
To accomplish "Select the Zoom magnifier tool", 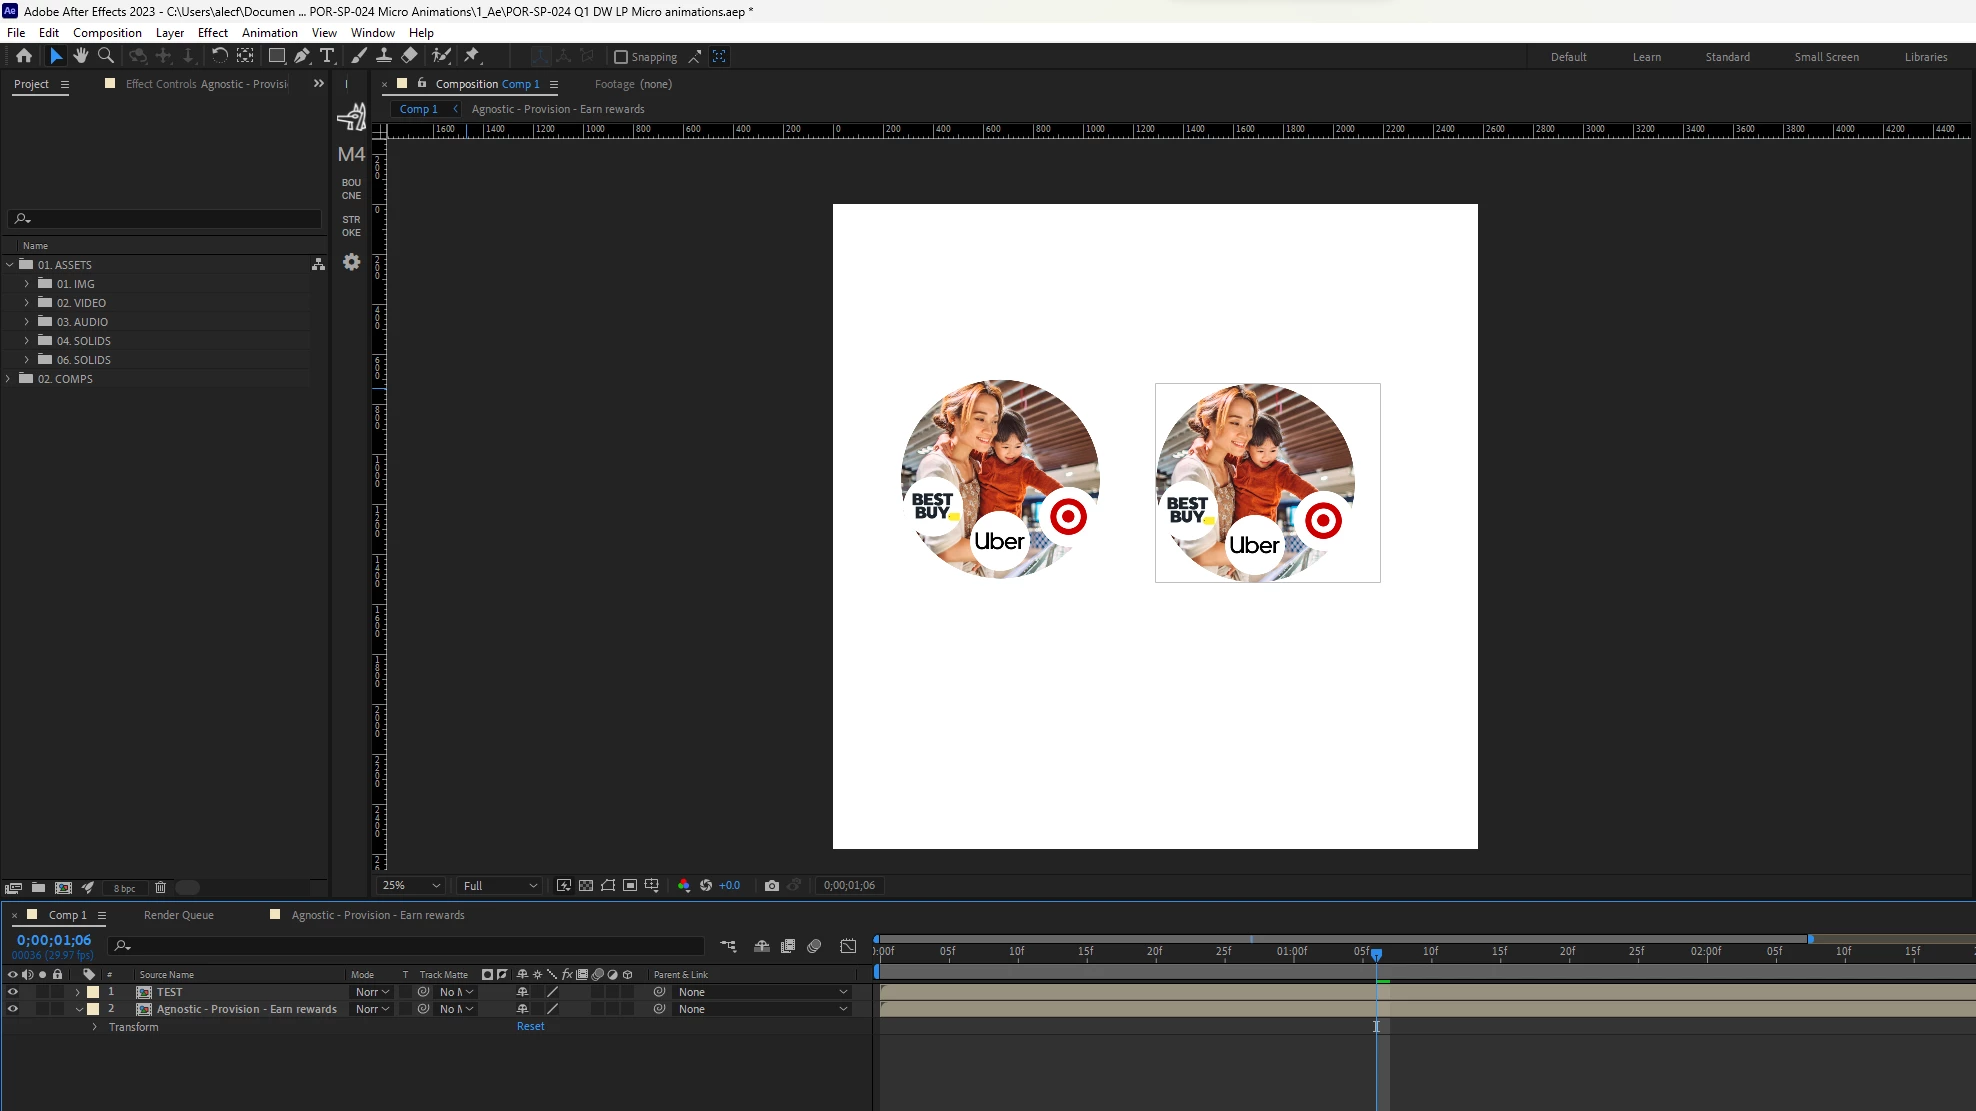I will (106, 56).
